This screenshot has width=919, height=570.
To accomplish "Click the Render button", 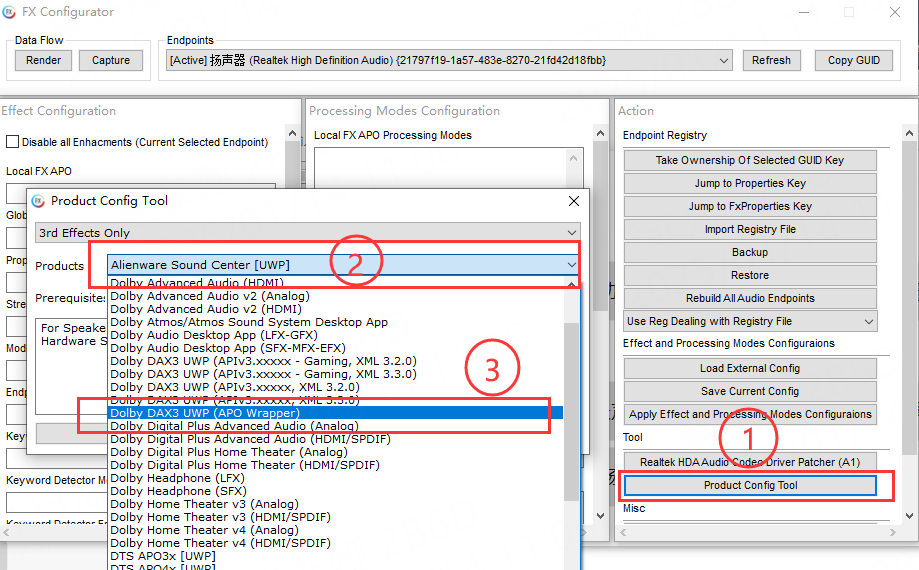I will coord(43,60).
